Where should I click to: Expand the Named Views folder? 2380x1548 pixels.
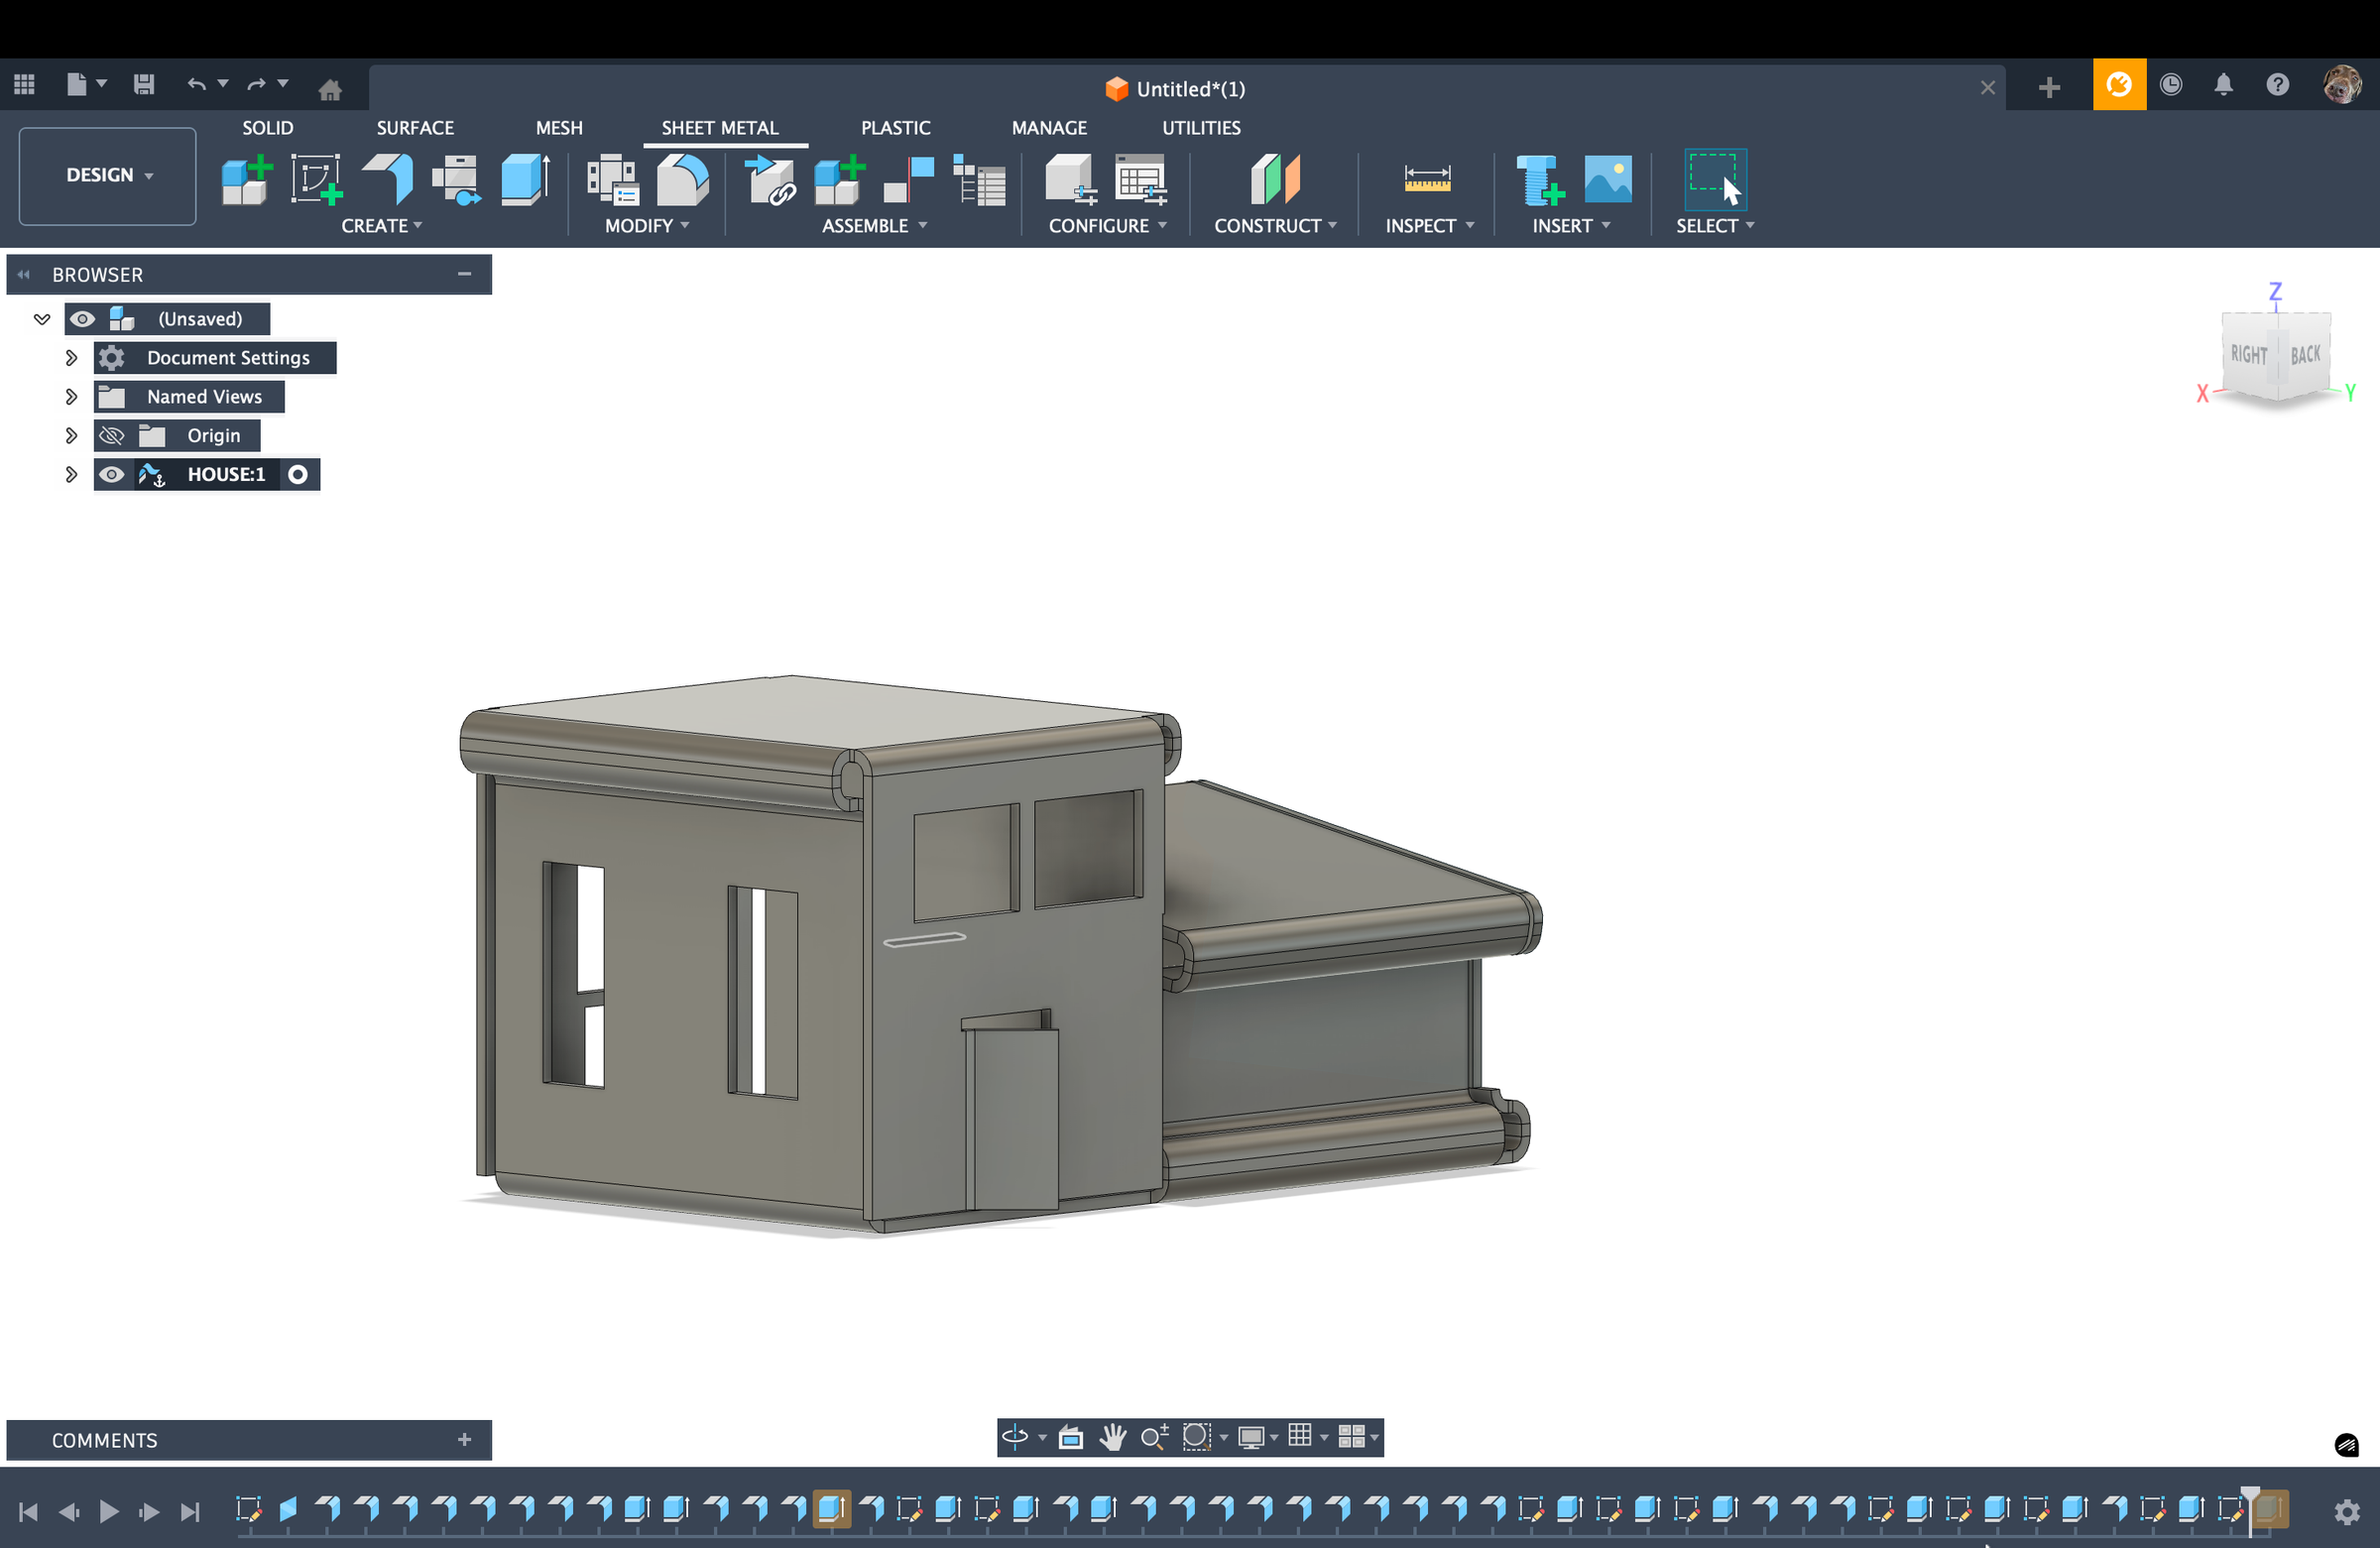(x=71, y=396)
